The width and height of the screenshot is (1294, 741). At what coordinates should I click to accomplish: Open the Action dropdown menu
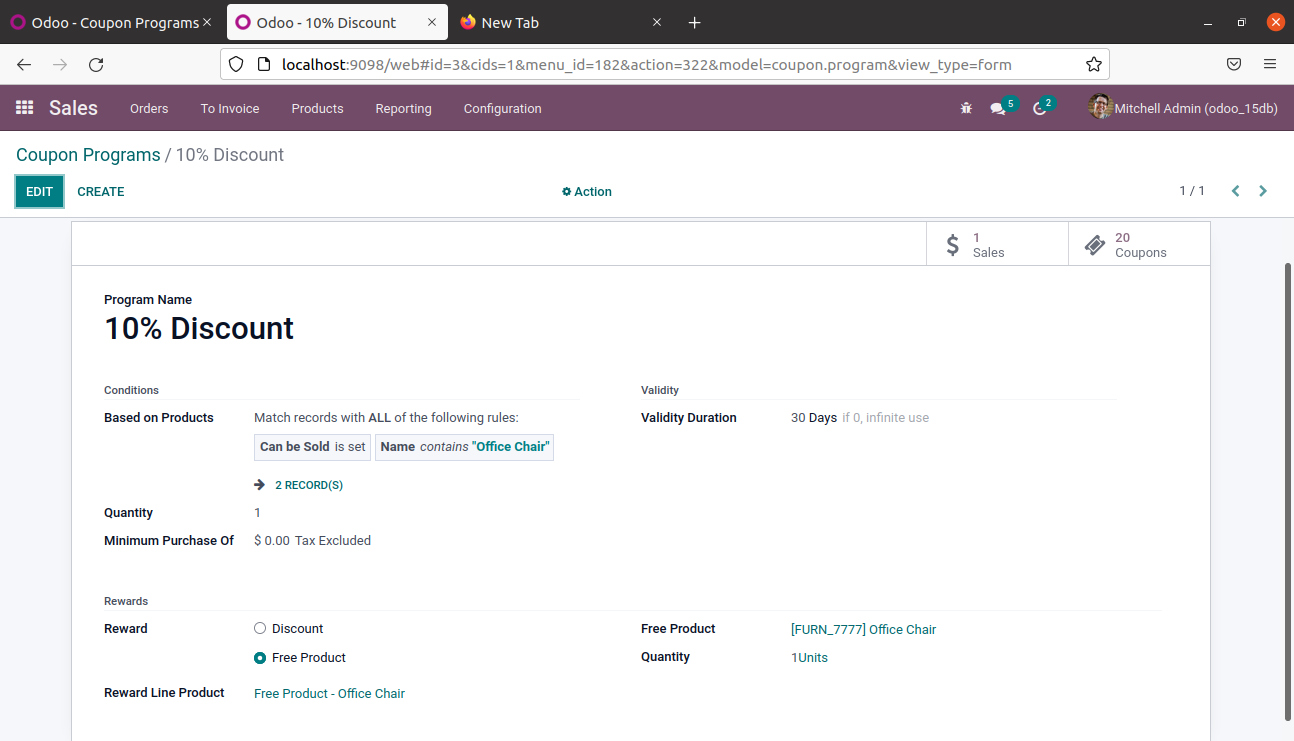tap(587, 191)
